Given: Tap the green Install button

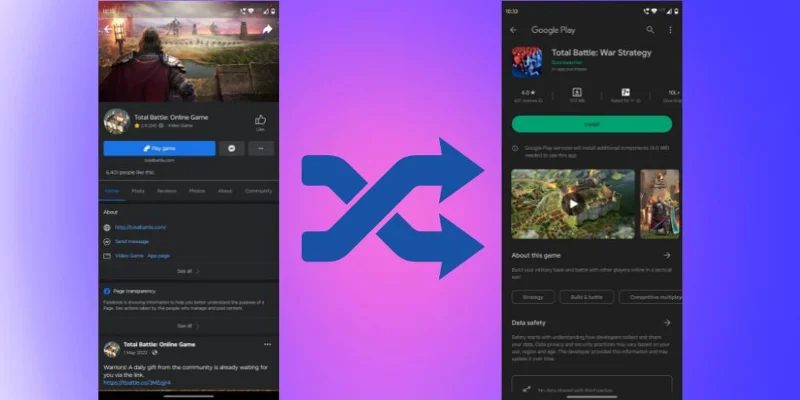Looking at the screenshot, I should pyautogui.click(x=592, y=124).
